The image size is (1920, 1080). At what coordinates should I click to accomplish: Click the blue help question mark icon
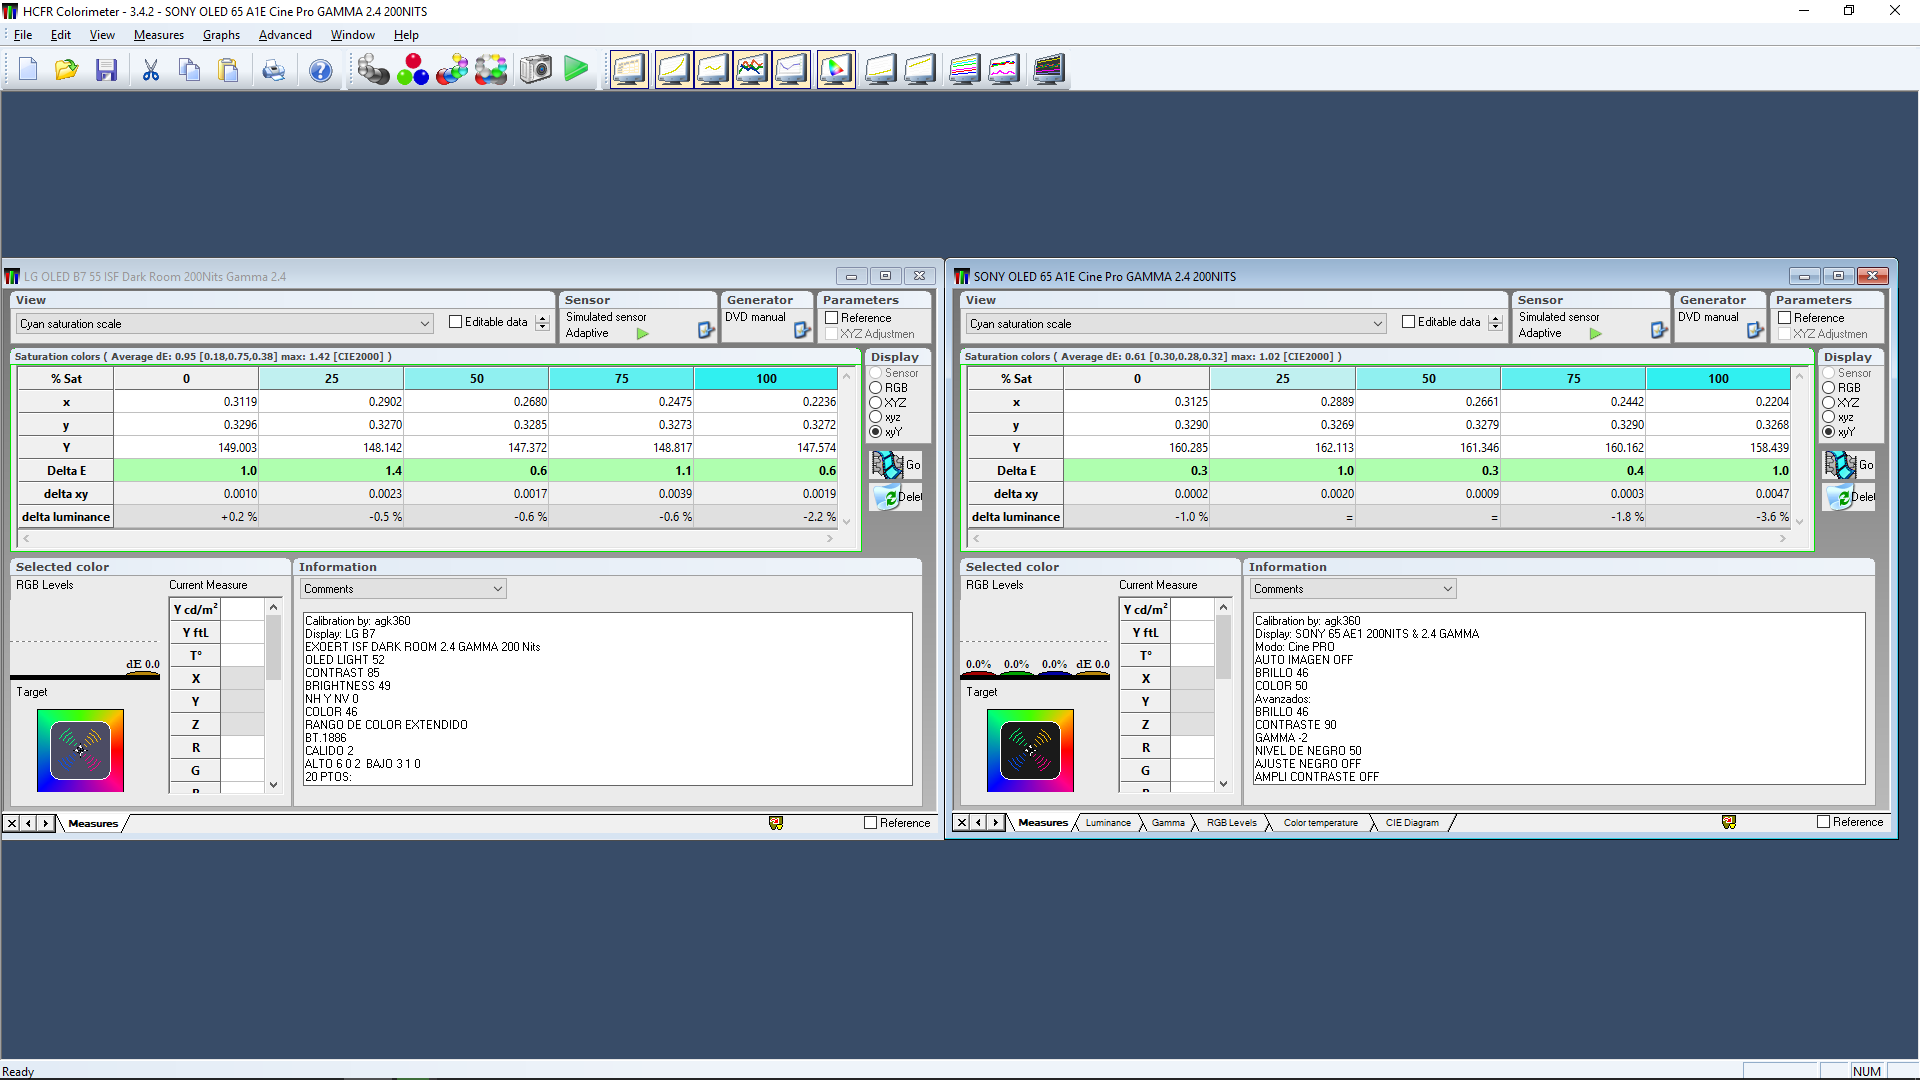click(x=320, y=70)
